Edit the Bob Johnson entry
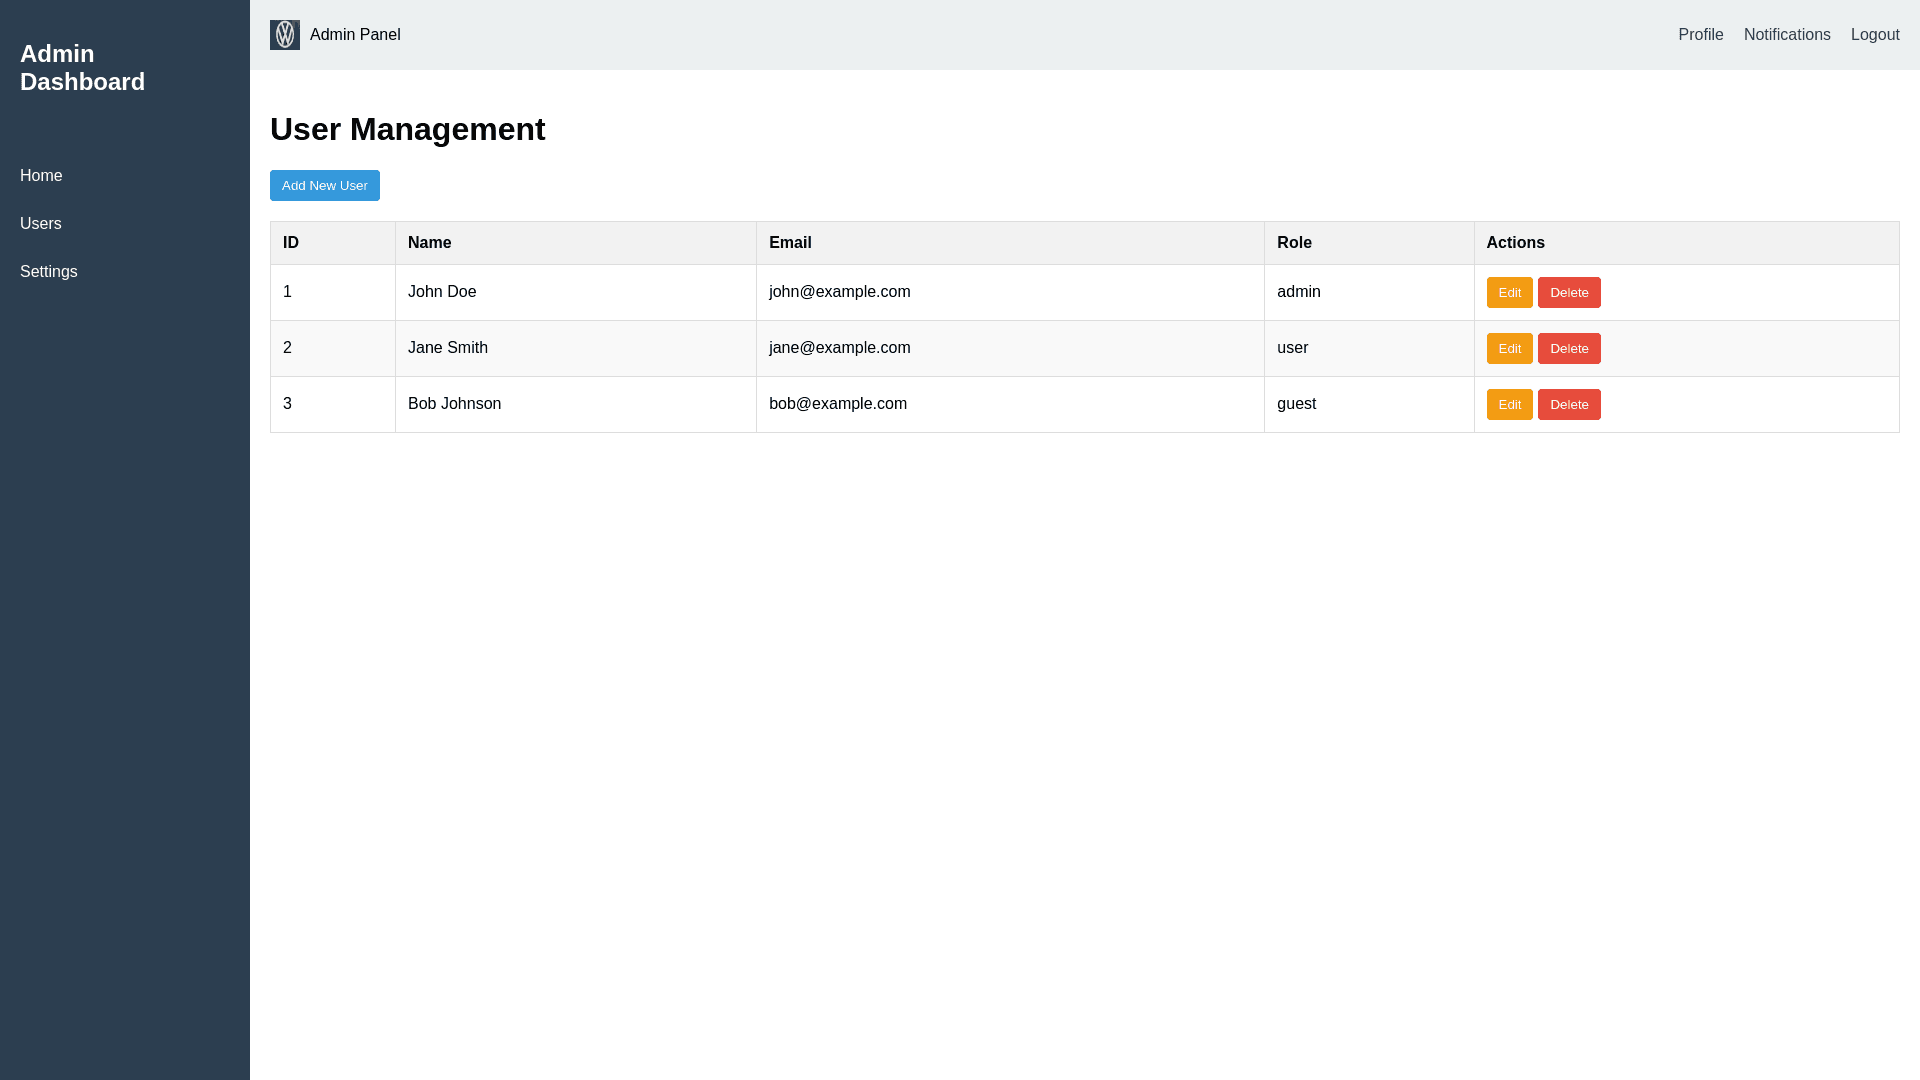 point(1509,405)
